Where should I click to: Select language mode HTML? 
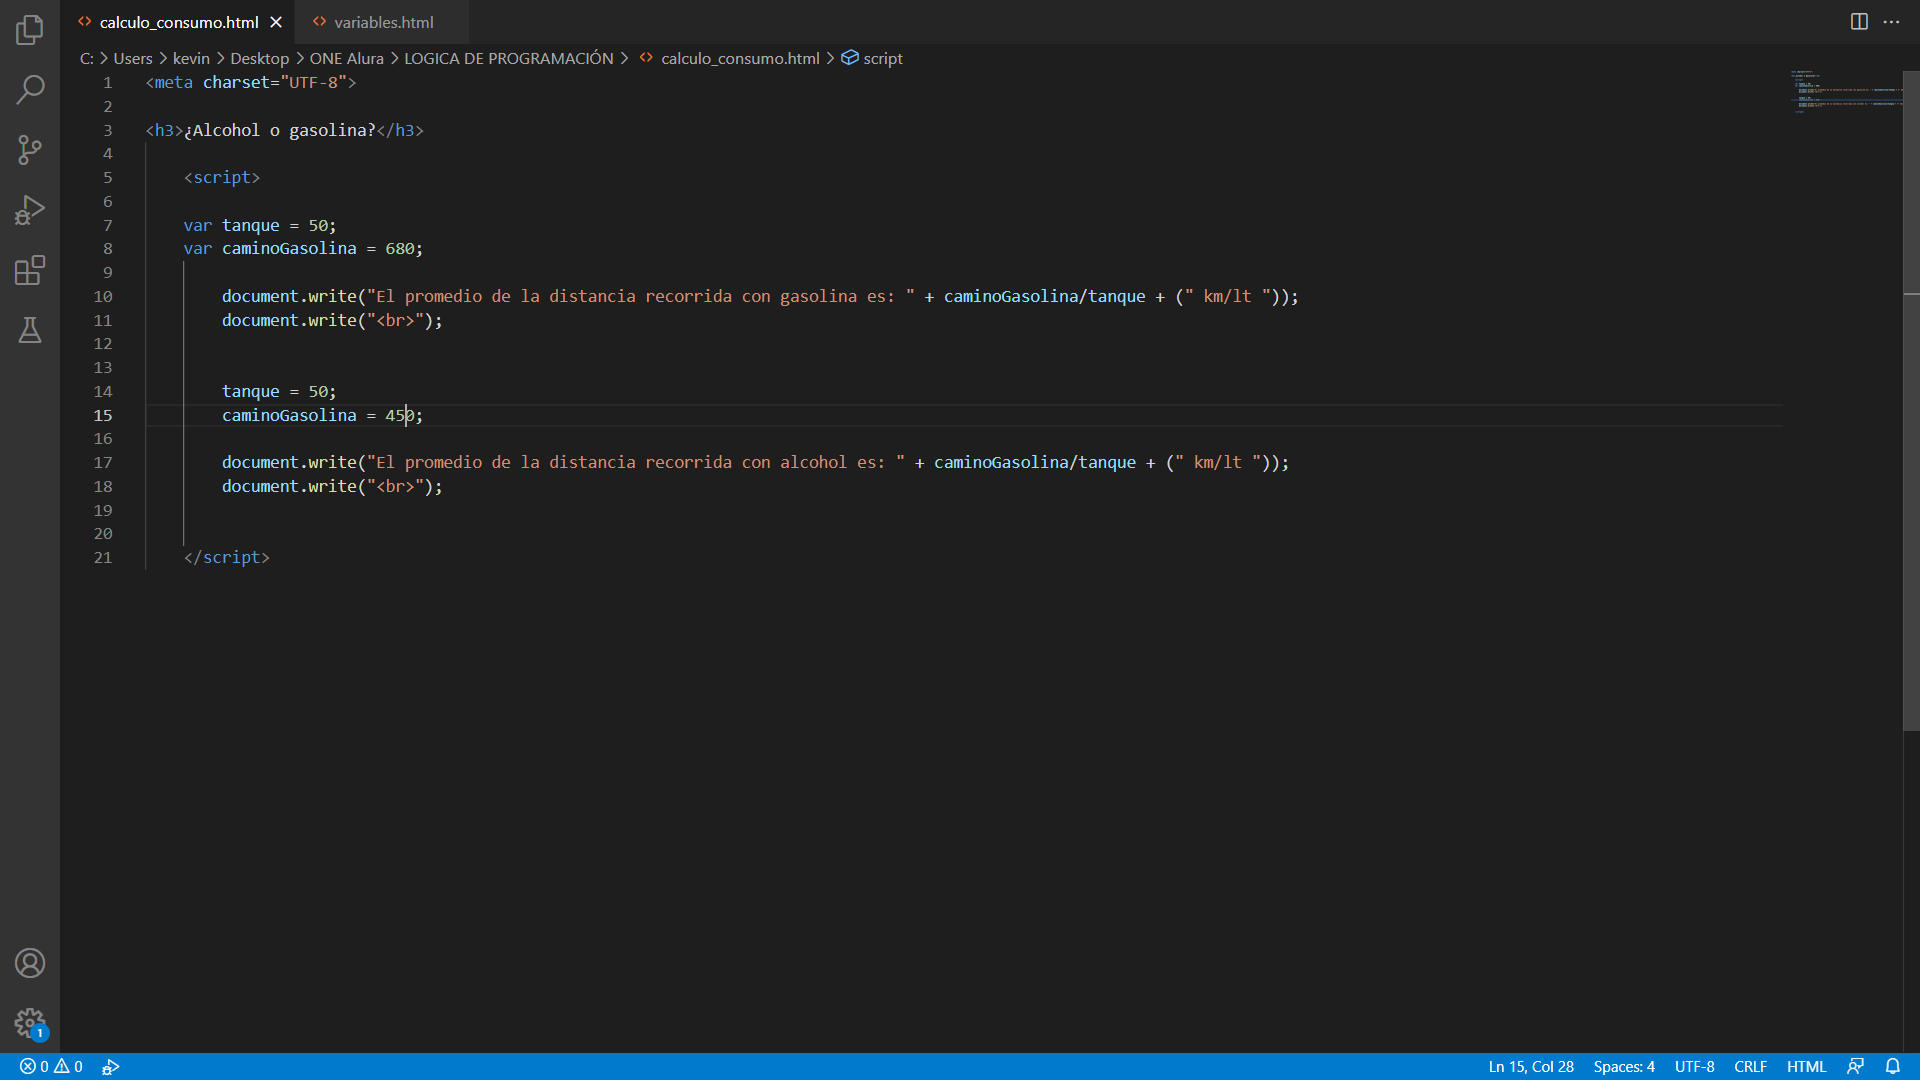pos(1806,1066)
